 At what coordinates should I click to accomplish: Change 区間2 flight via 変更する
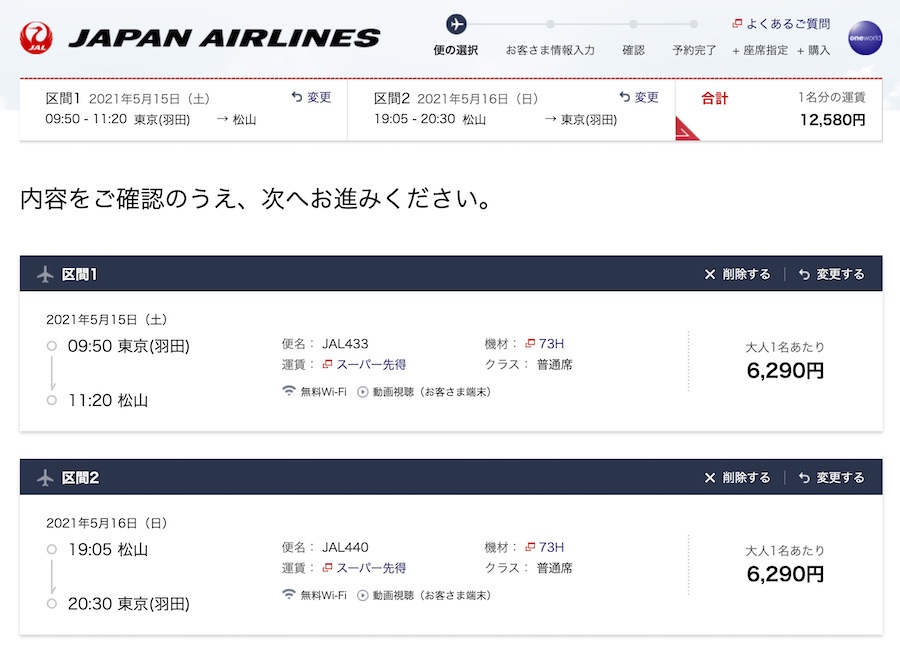click(x=832, y=477)
